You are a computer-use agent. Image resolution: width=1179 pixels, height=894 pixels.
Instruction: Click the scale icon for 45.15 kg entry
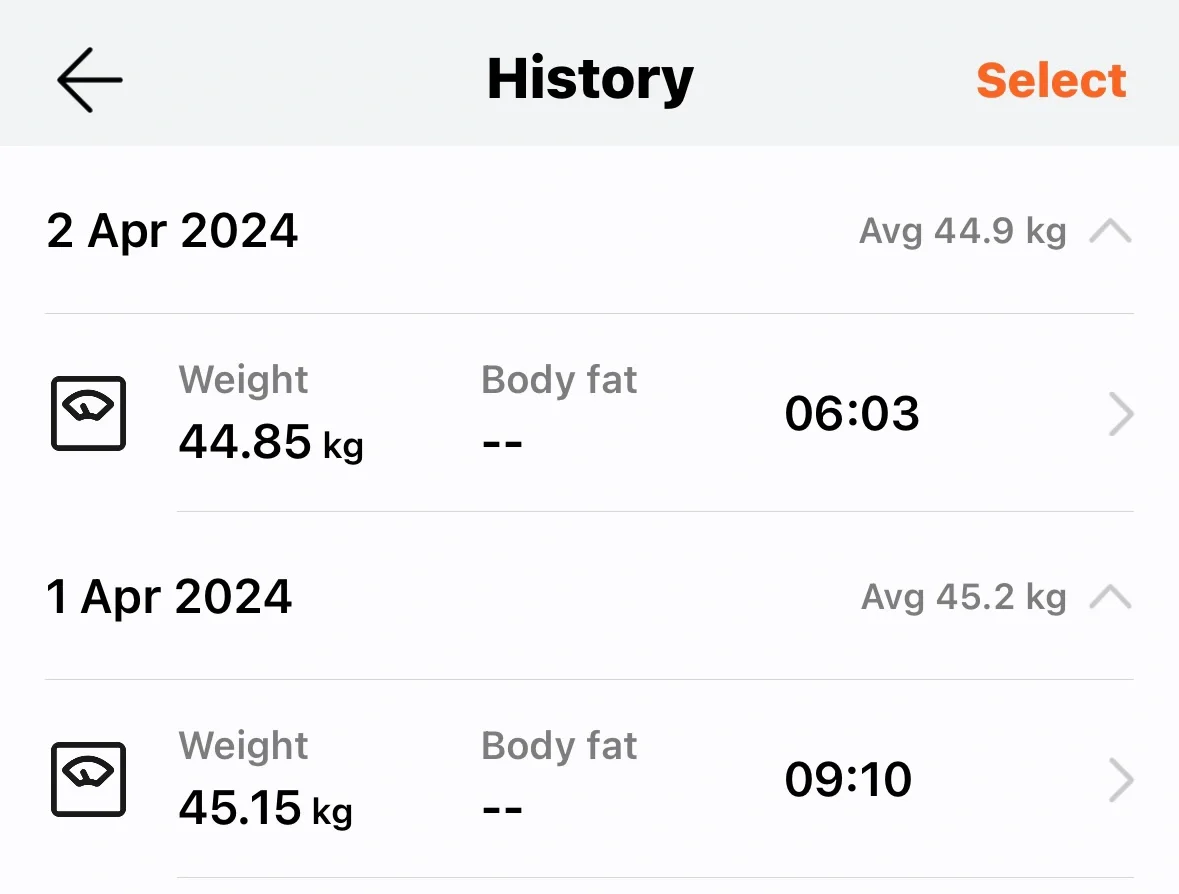click(89, 779)
